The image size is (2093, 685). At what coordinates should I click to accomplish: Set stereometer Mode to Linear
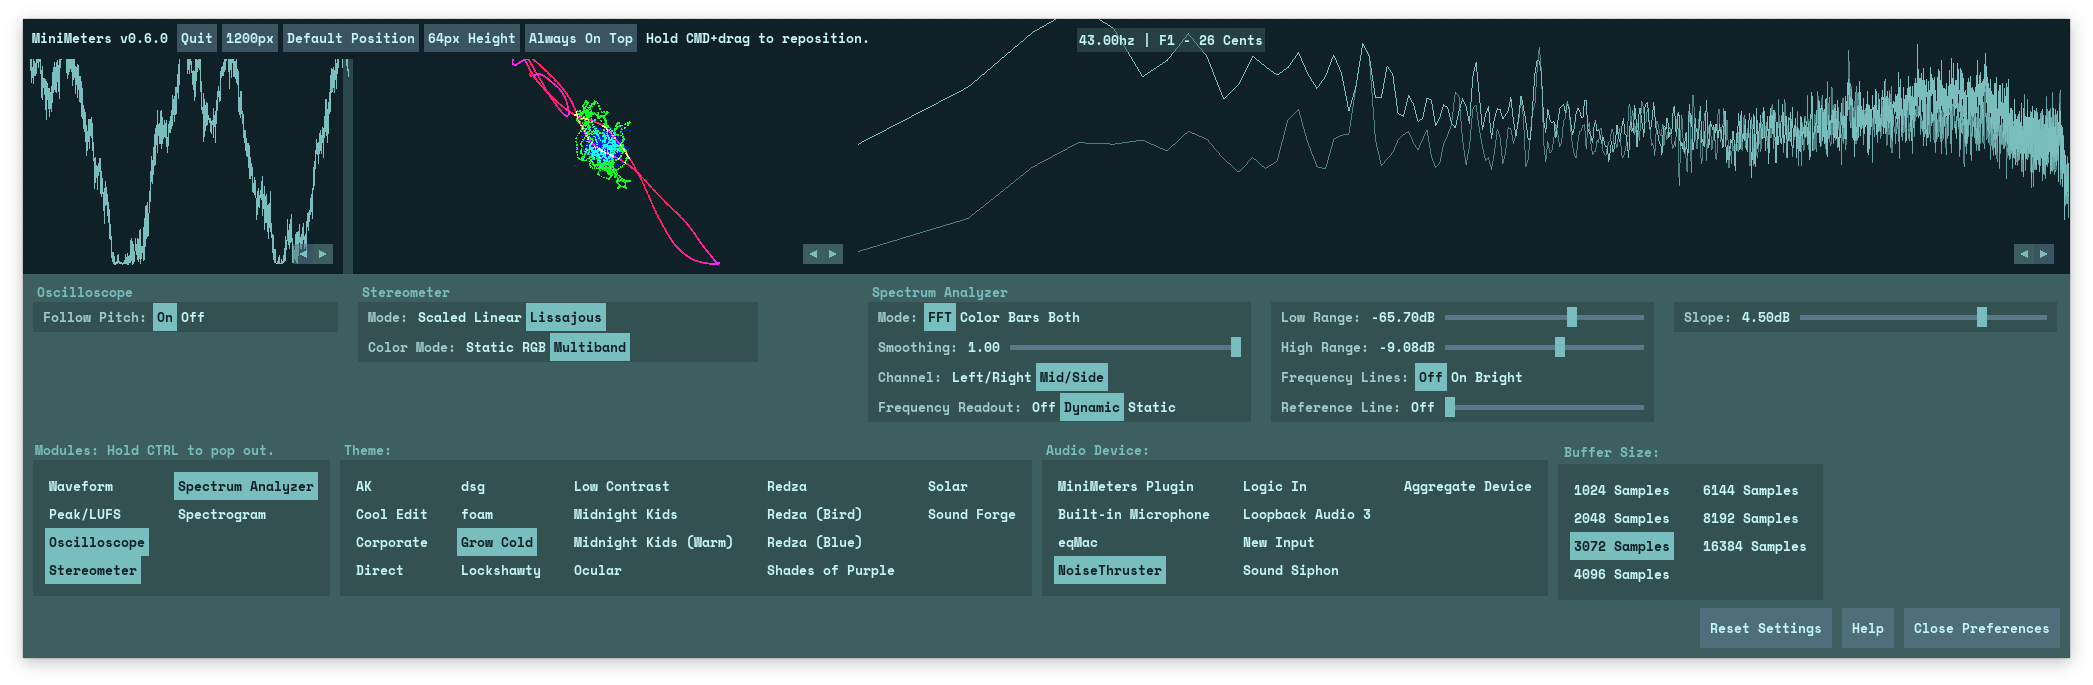point(497,318)
